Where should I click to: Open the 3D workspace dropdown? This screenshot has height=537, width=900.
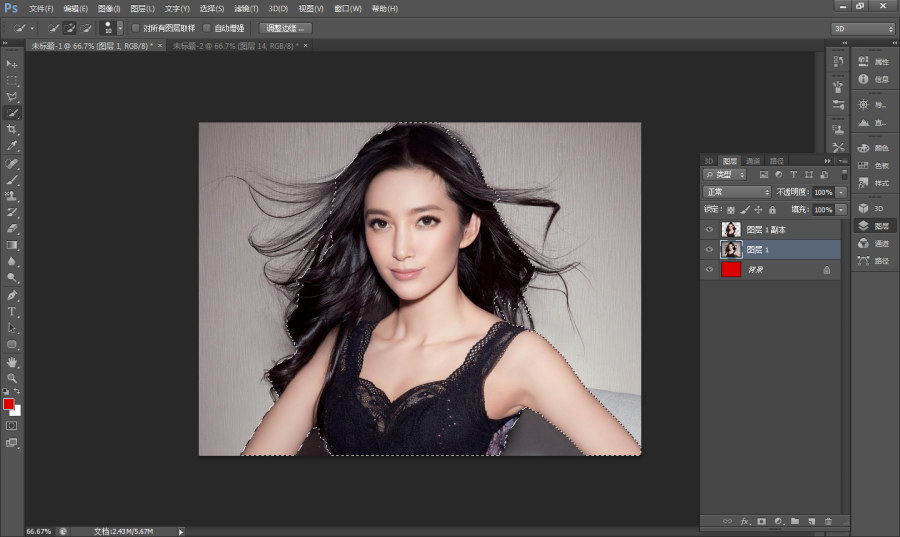[x=863, y=29]
